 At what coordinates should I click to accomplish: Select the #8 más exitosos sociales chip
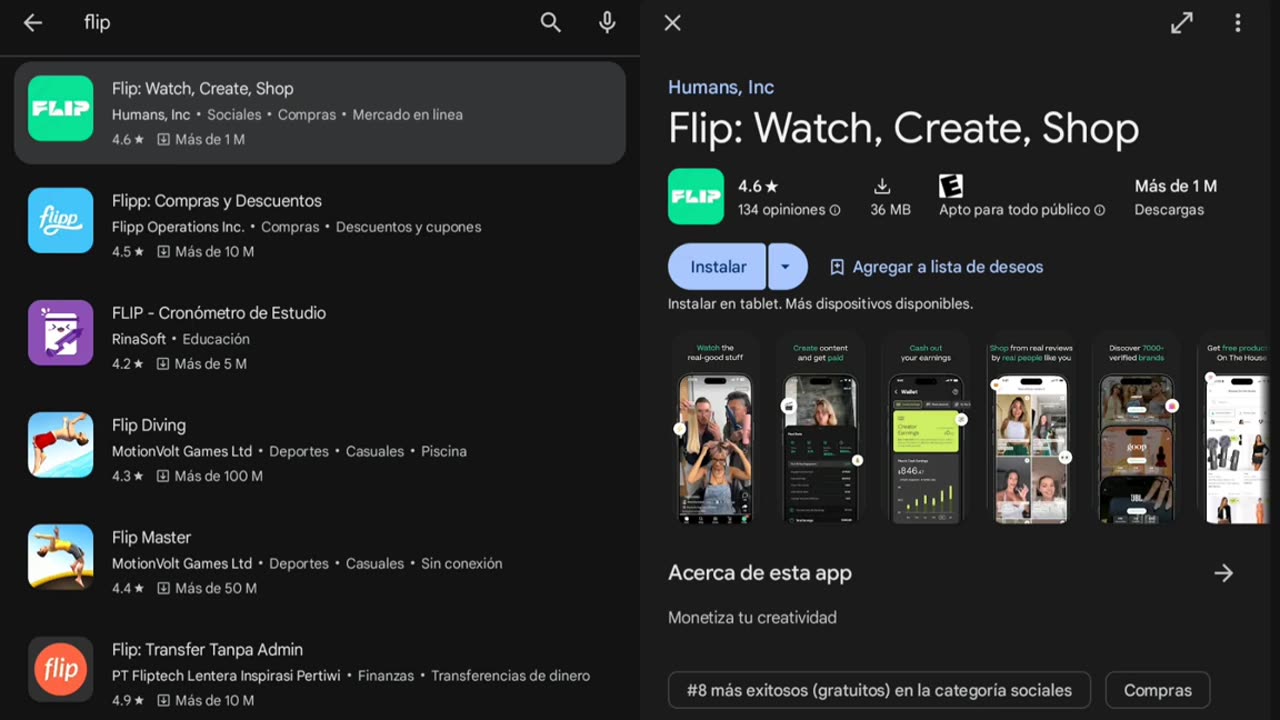(x=879, y=690)
